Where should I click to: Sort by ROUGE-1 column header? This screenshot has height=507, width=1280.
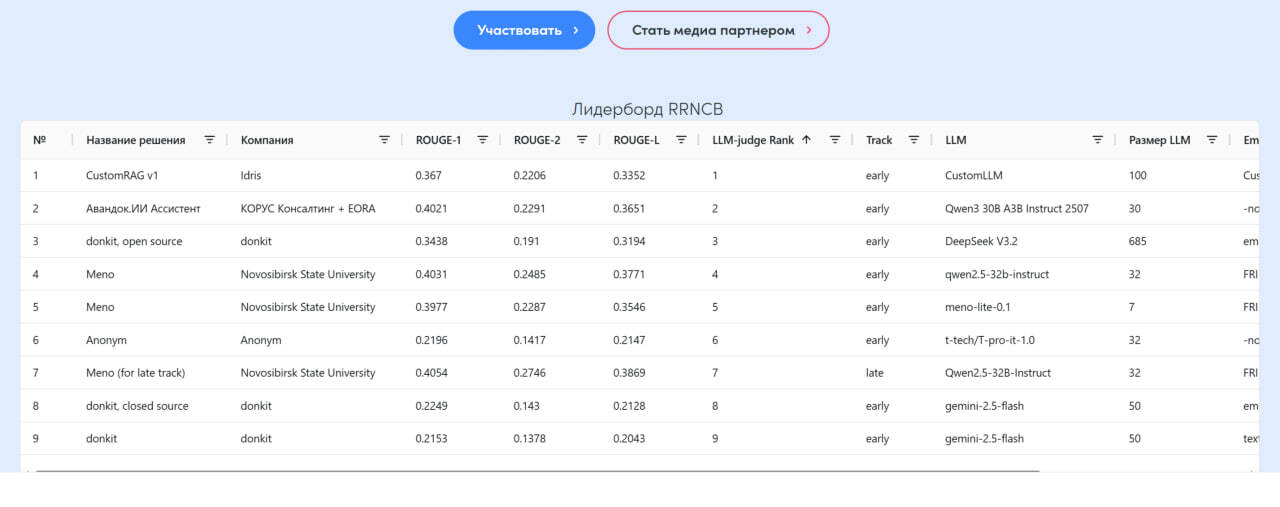438,140
